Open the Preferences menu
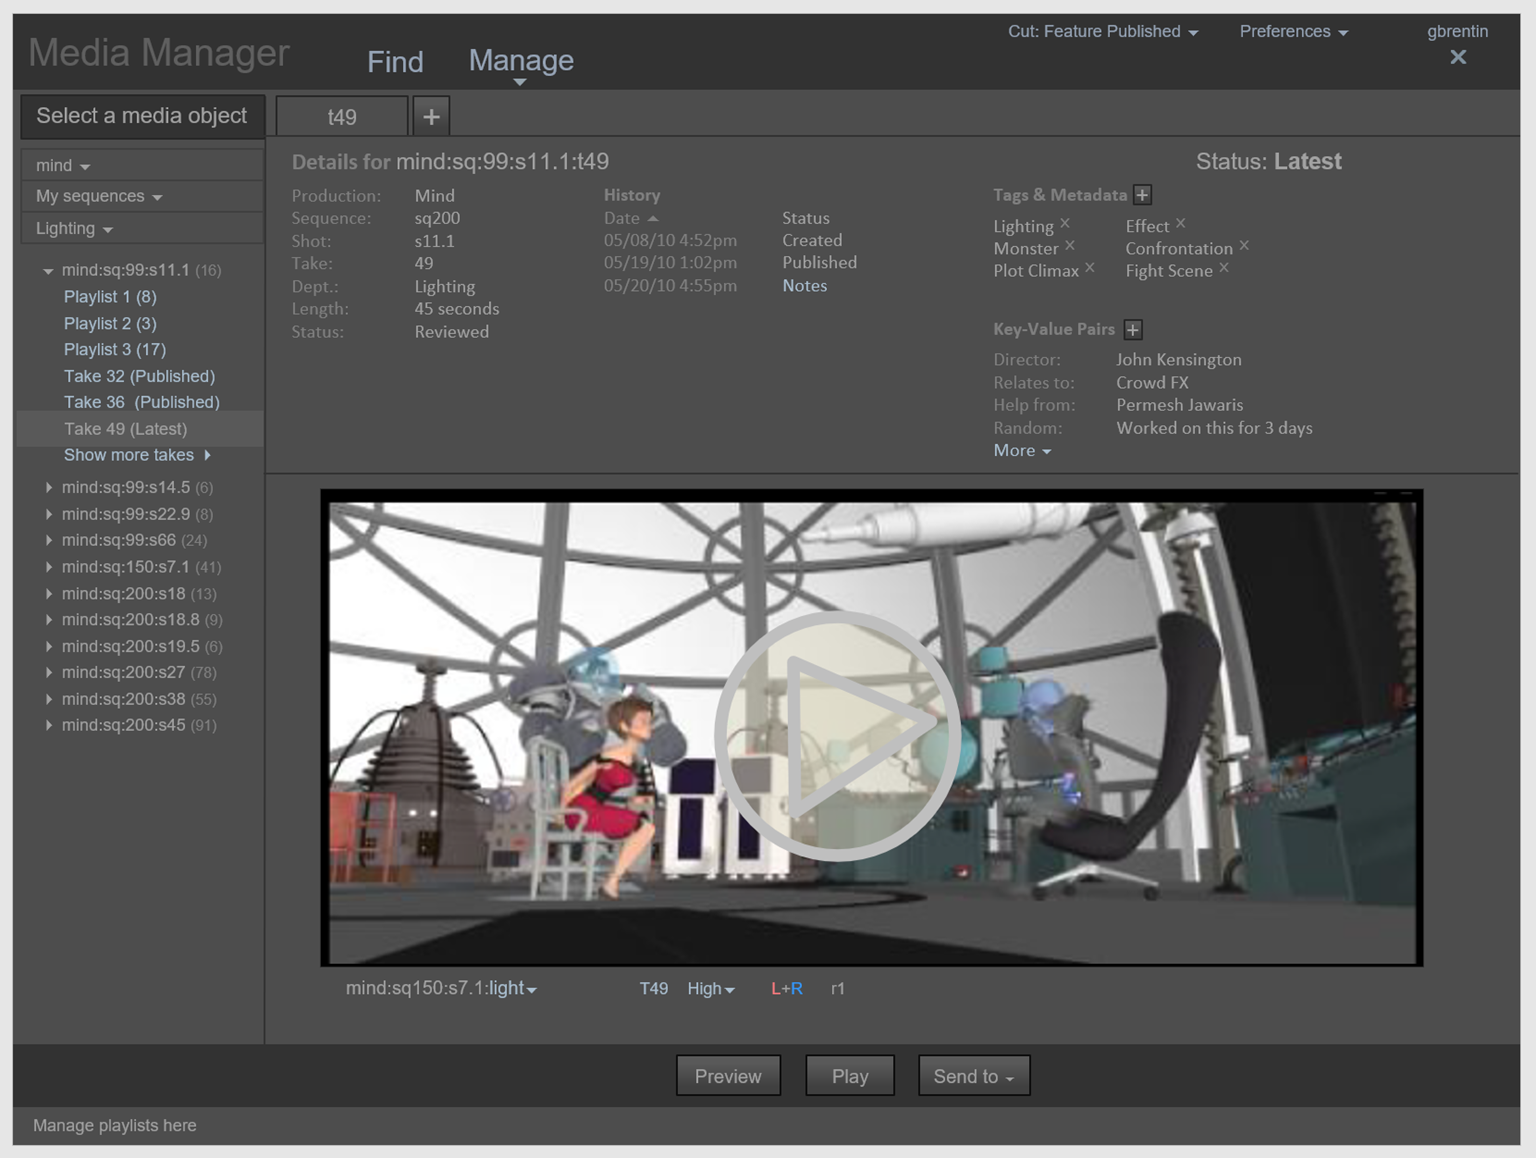1536x1158 pixels. click(1293, 32)
